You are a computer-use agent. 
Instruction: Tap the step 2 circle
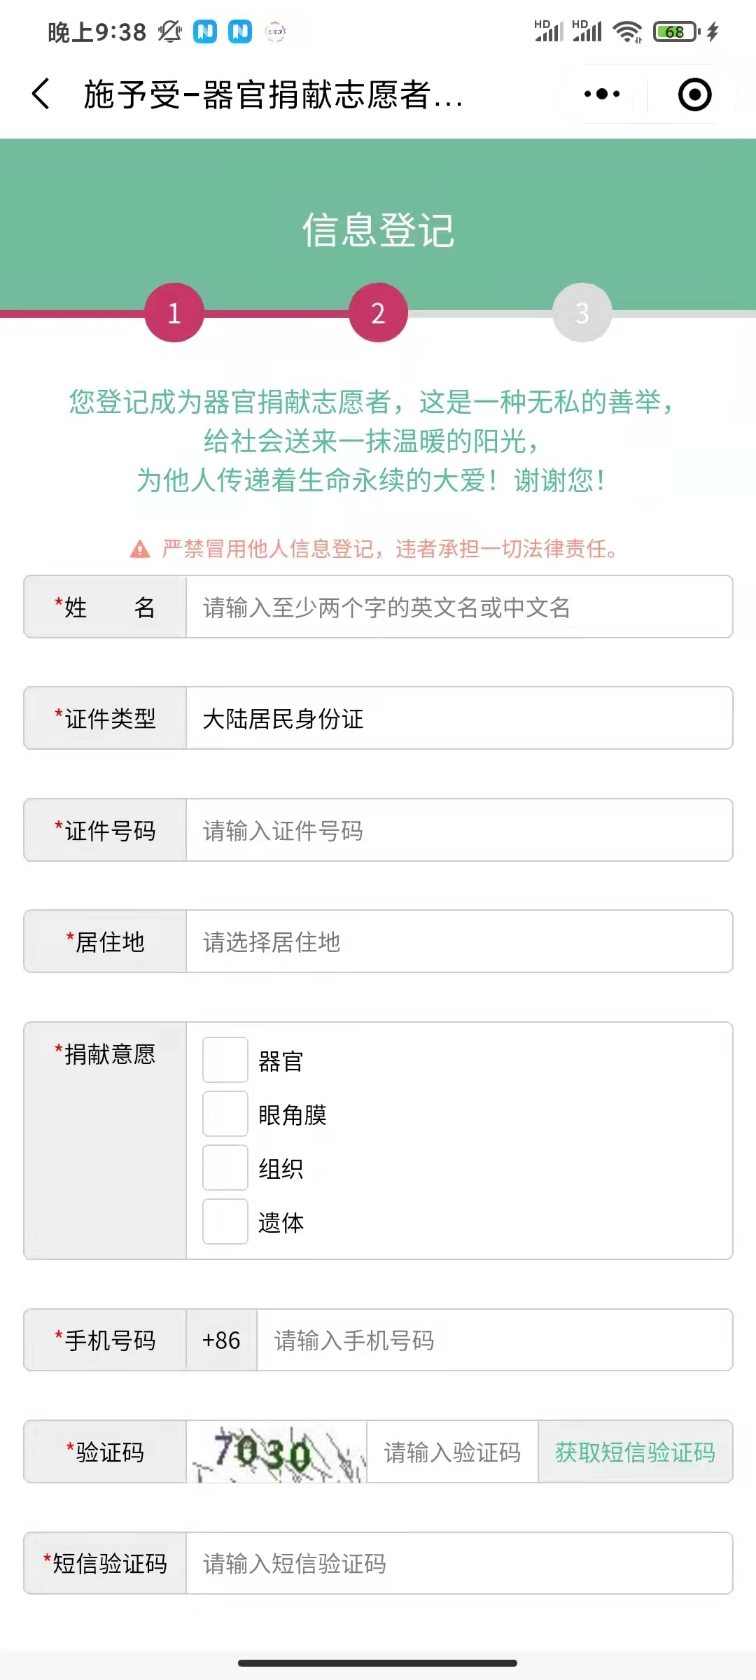tap(378, 313)
